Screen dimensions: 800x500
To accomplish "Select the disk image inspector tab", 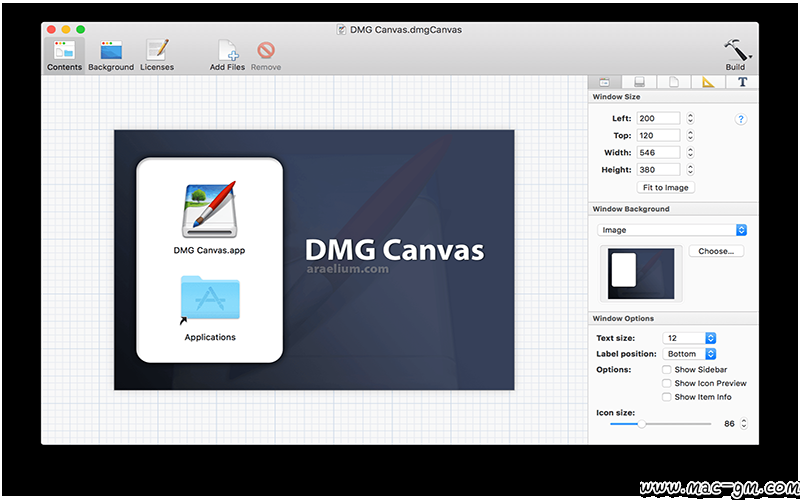I will [639, 82].
